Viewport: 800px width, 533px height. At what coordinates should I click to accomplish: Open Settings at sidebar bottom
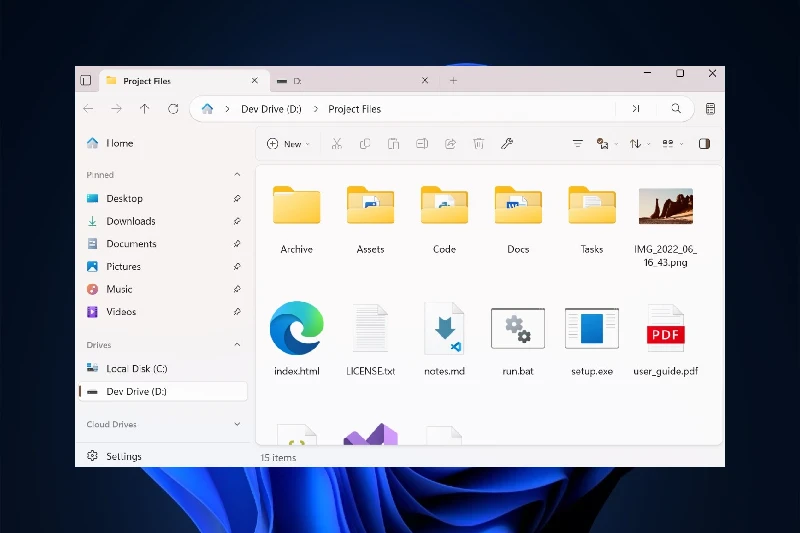pyautogui.click(x=163, y=456)
